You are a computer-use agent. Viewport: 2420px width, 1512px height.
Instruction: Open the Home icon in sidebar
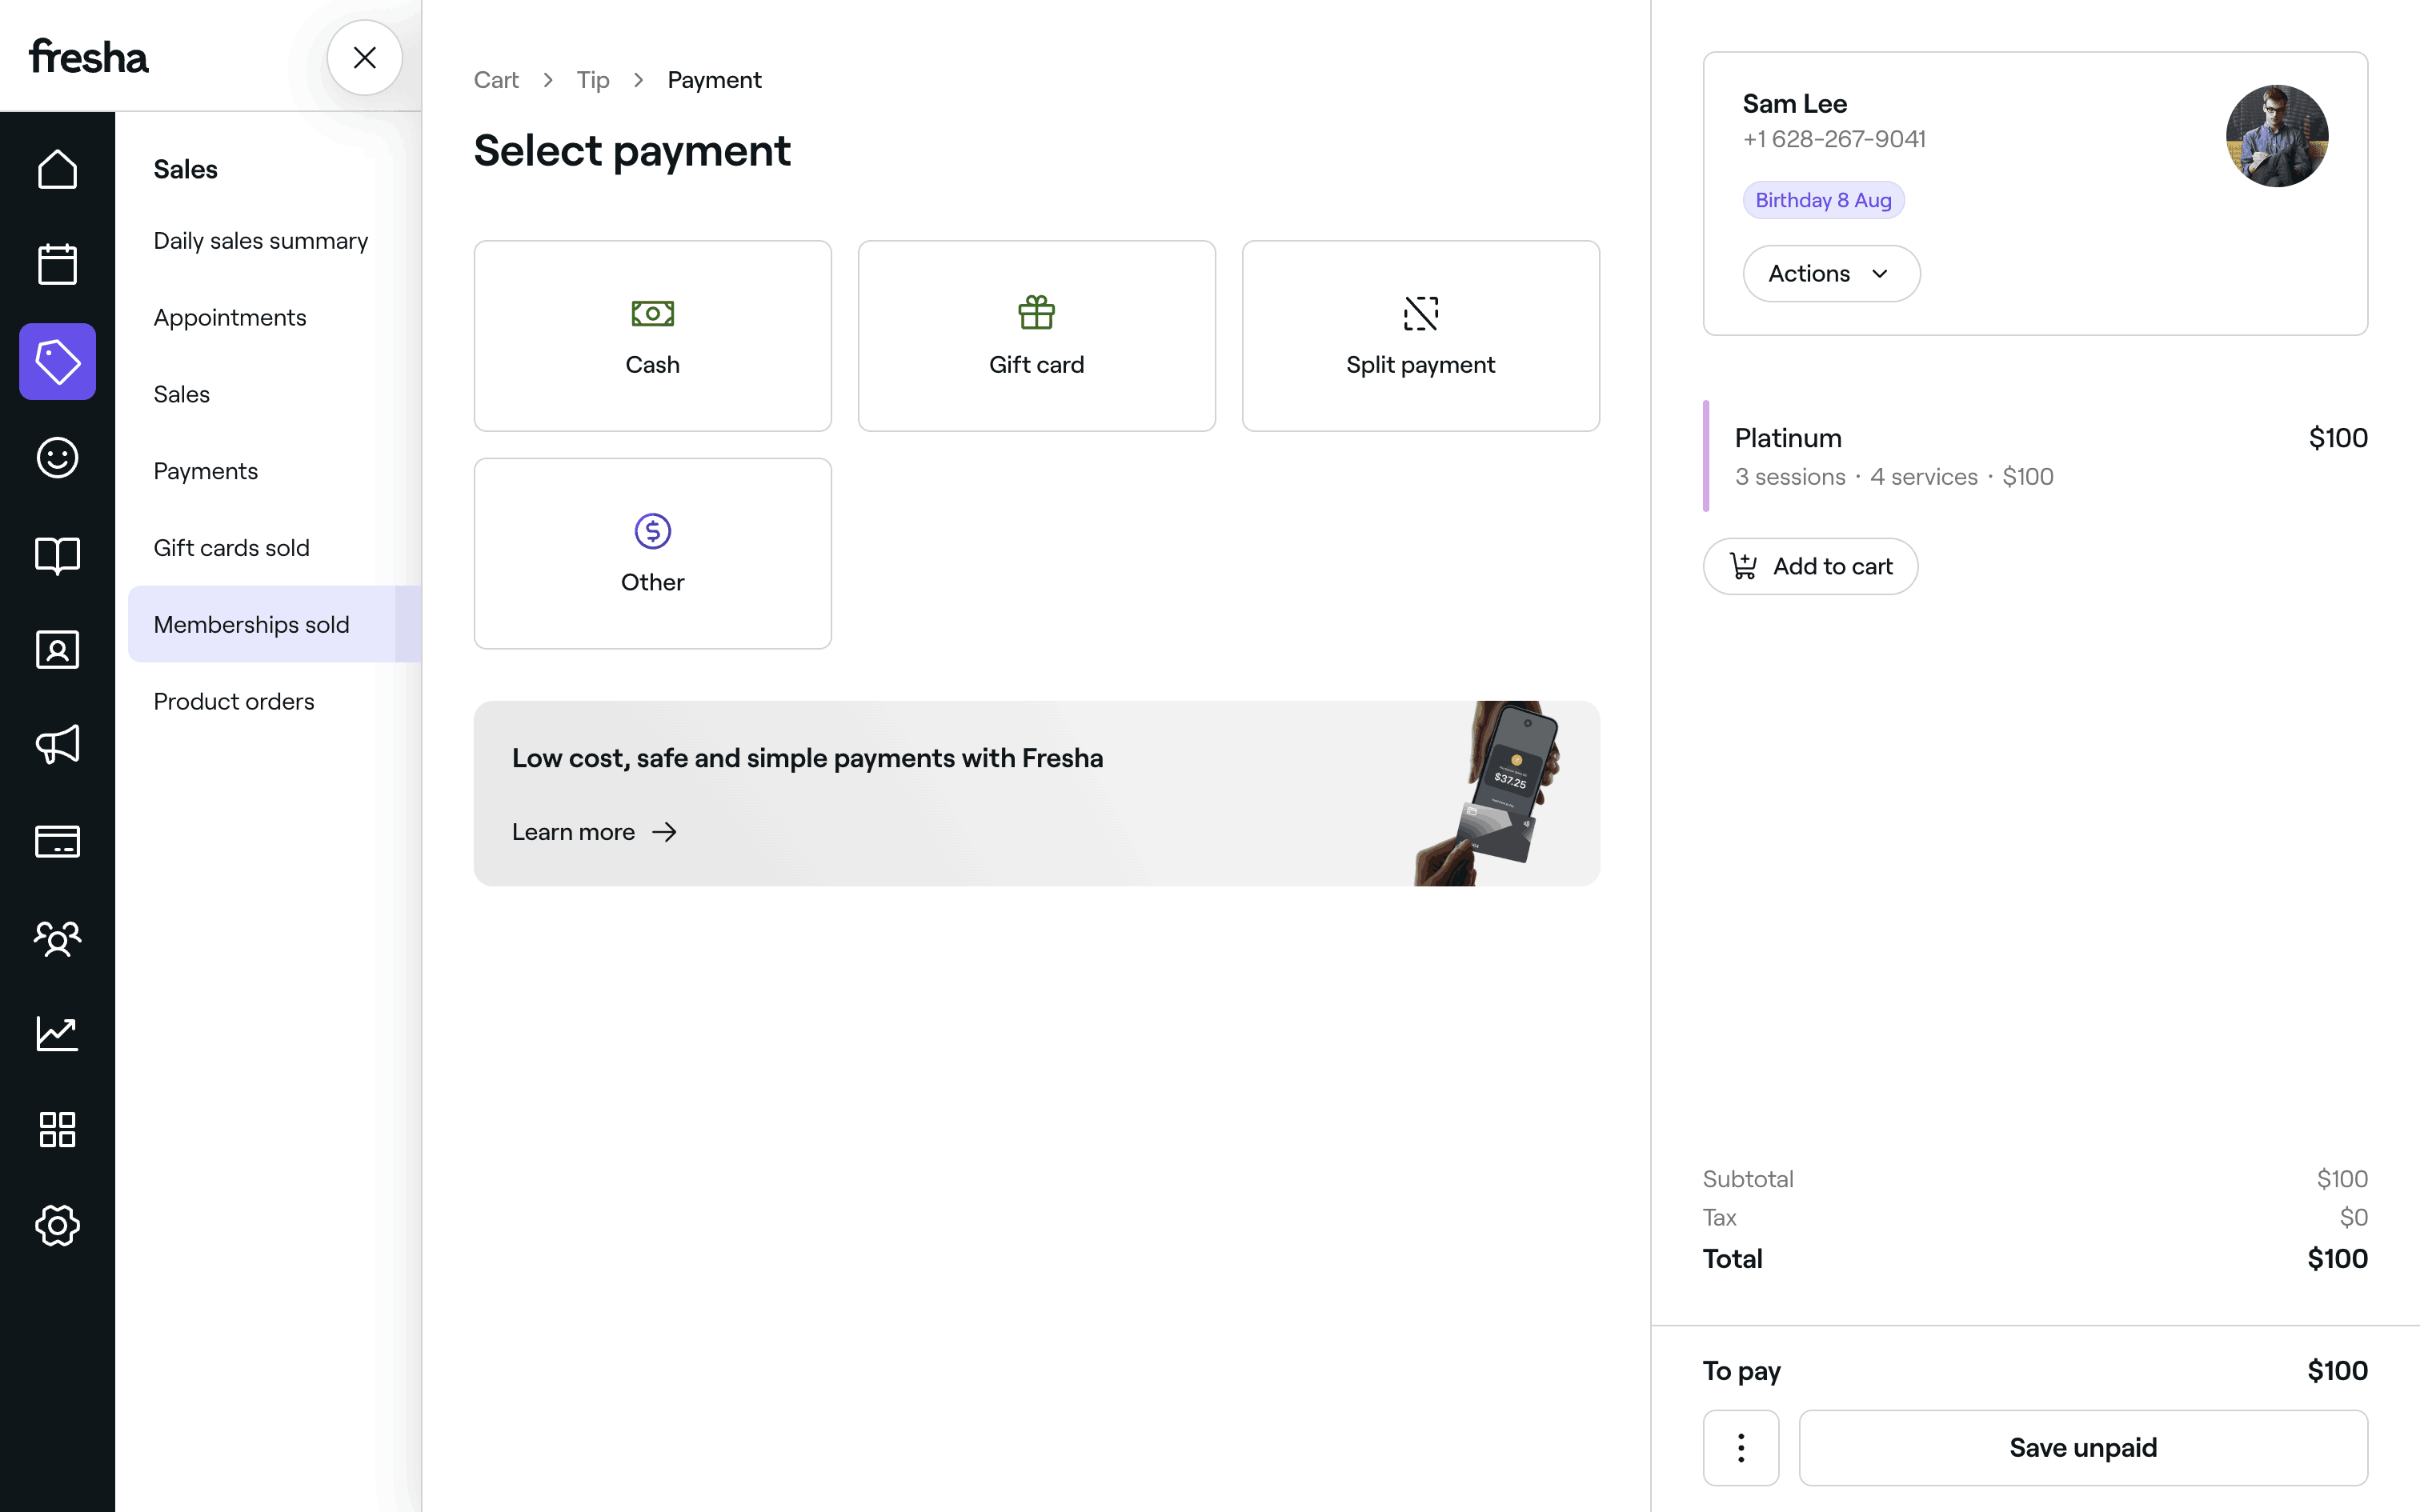coord(57,169)
